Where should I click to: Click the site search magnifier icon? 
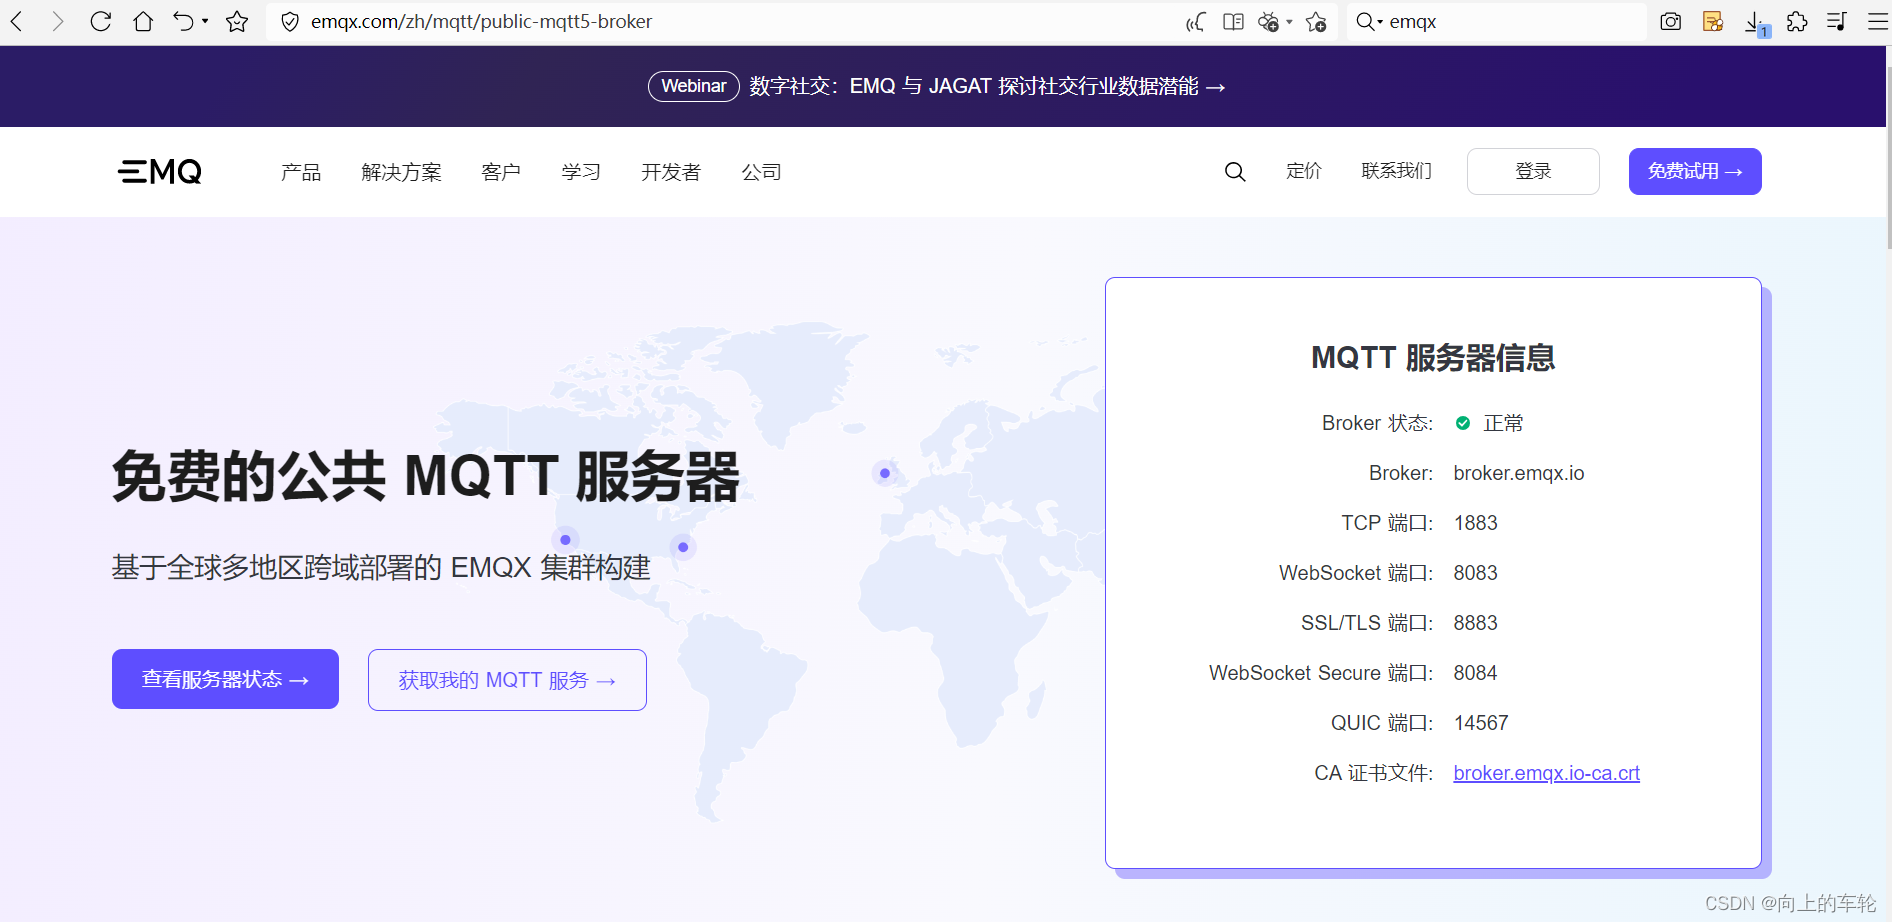[x=1235, y=172]
